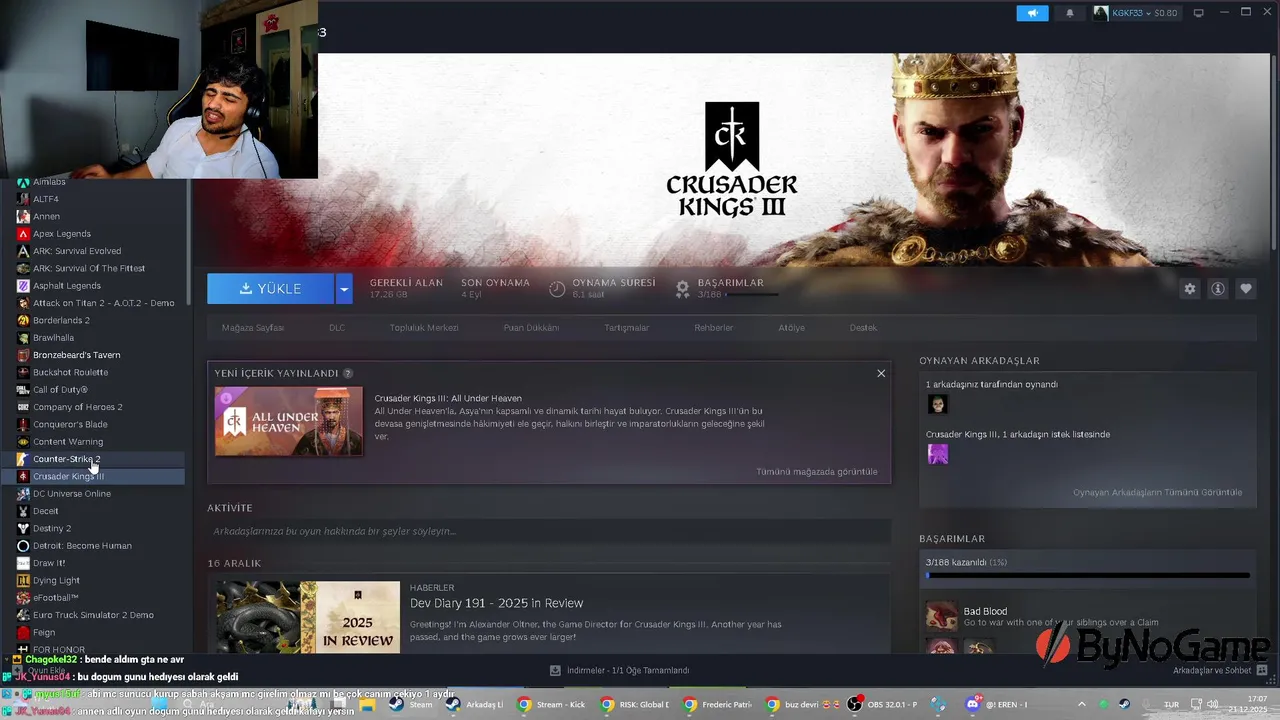Screen dimensions: 1280x720
Task: Open the Rehberler tab
Action: click(x=714, y=328)
